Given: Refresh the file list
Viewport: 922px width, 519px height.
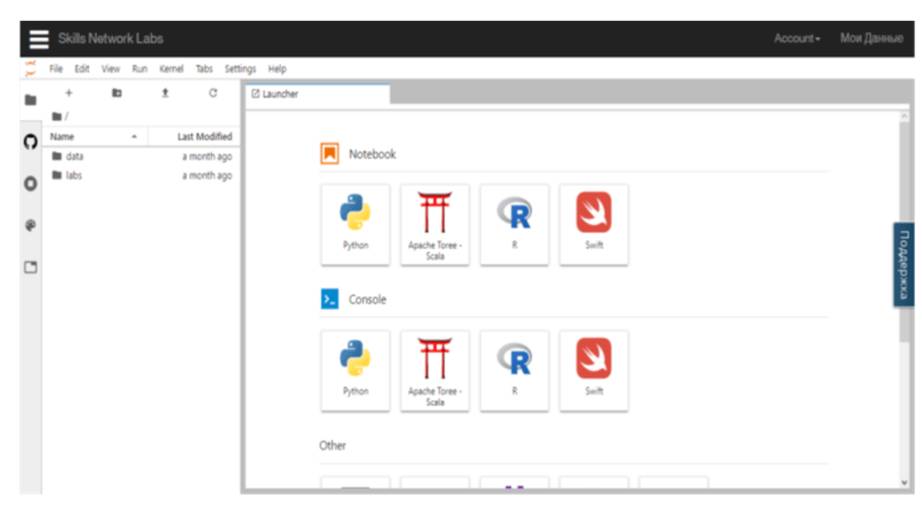Looking at the screenshot, I should coord(212,93).
